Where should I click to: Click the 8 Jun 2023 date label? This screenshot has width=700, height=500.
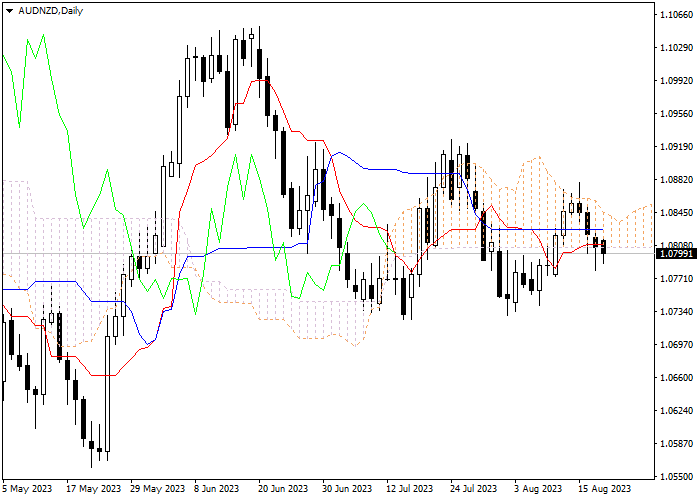[x=217, y=489]
